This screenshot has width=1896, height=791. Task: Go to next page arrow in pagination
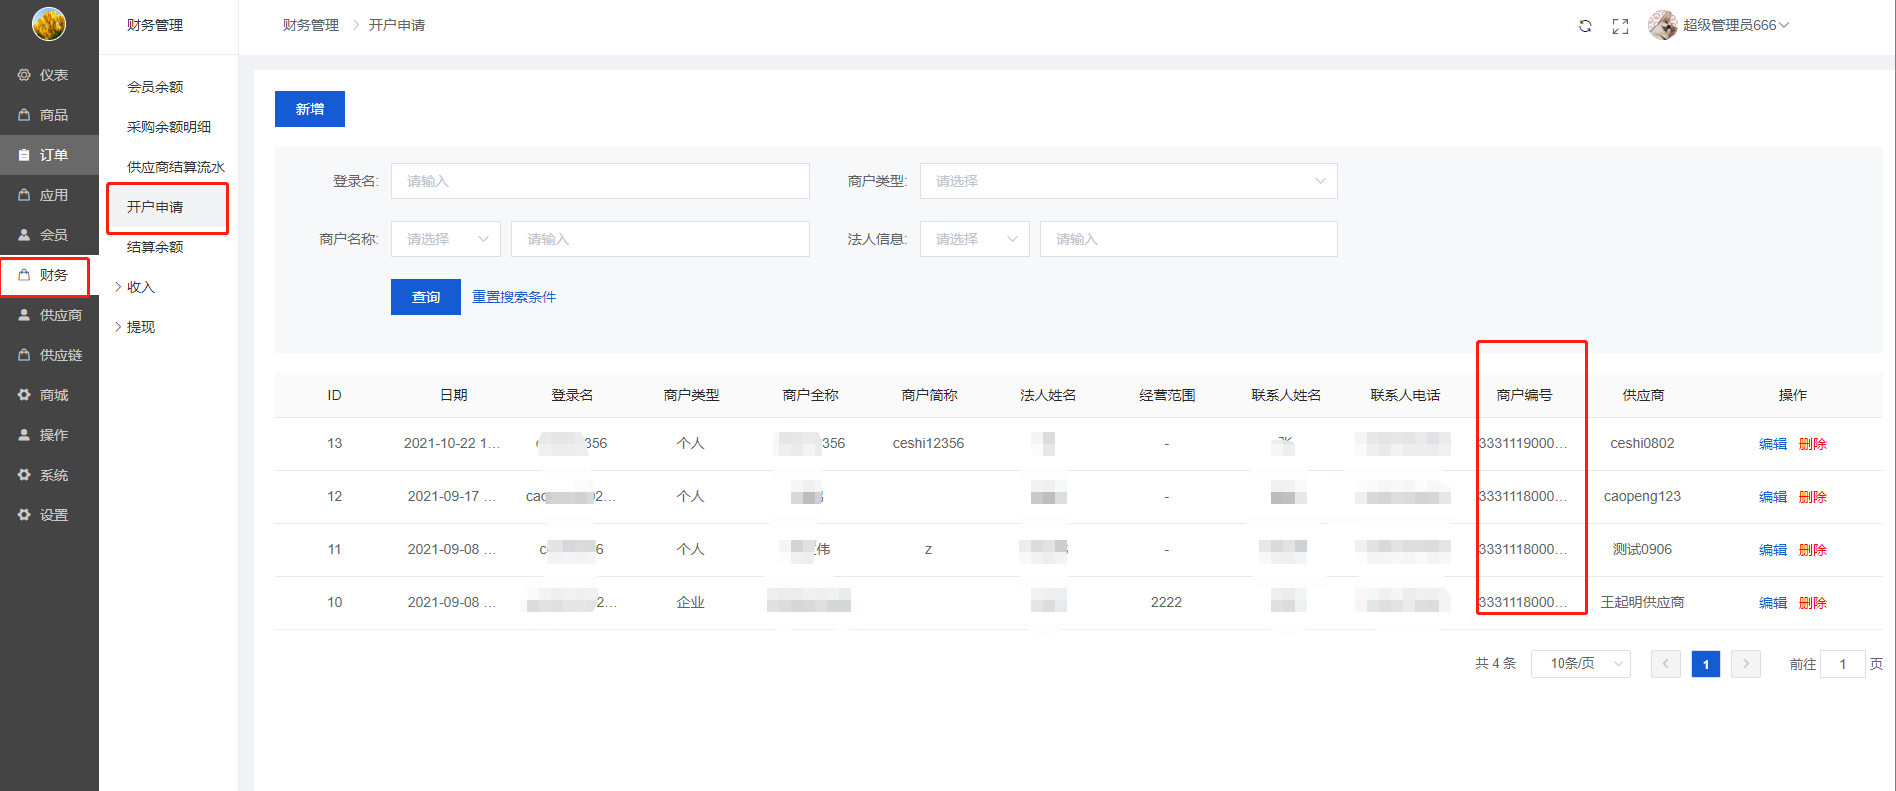(x=1745, y=664)
